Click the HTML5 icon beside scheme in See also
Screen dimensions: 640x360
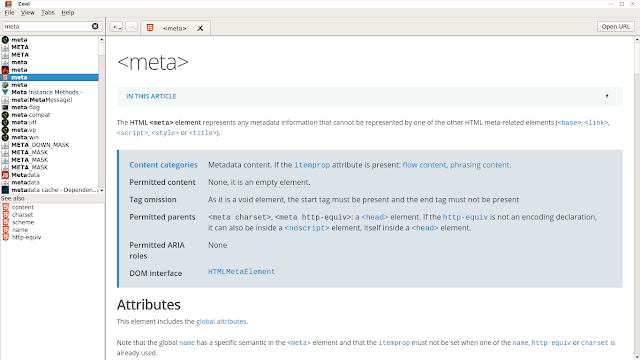point(5,222)
